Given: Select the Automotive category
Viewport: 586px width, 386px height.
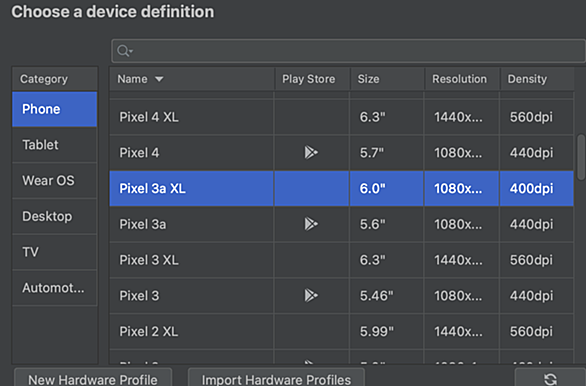Looking at the screenshot, I should click(55, 288).
